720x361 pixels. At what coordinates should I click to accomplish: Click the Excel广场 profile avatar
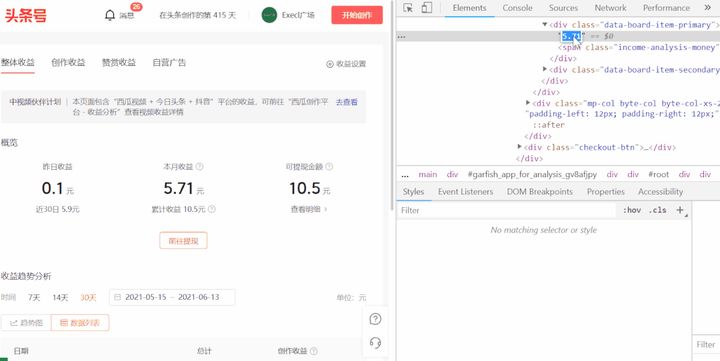coord(269,15)
